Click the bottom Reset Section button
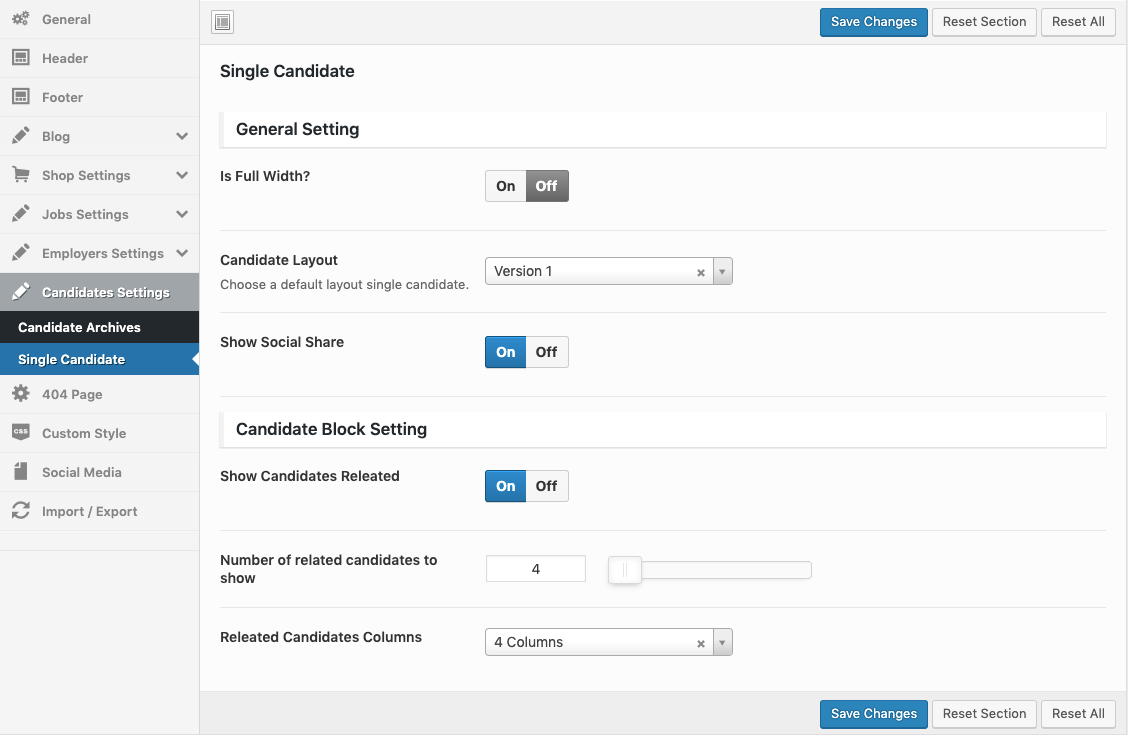The height and width of the screenshot is (735, 1128). 984,714
